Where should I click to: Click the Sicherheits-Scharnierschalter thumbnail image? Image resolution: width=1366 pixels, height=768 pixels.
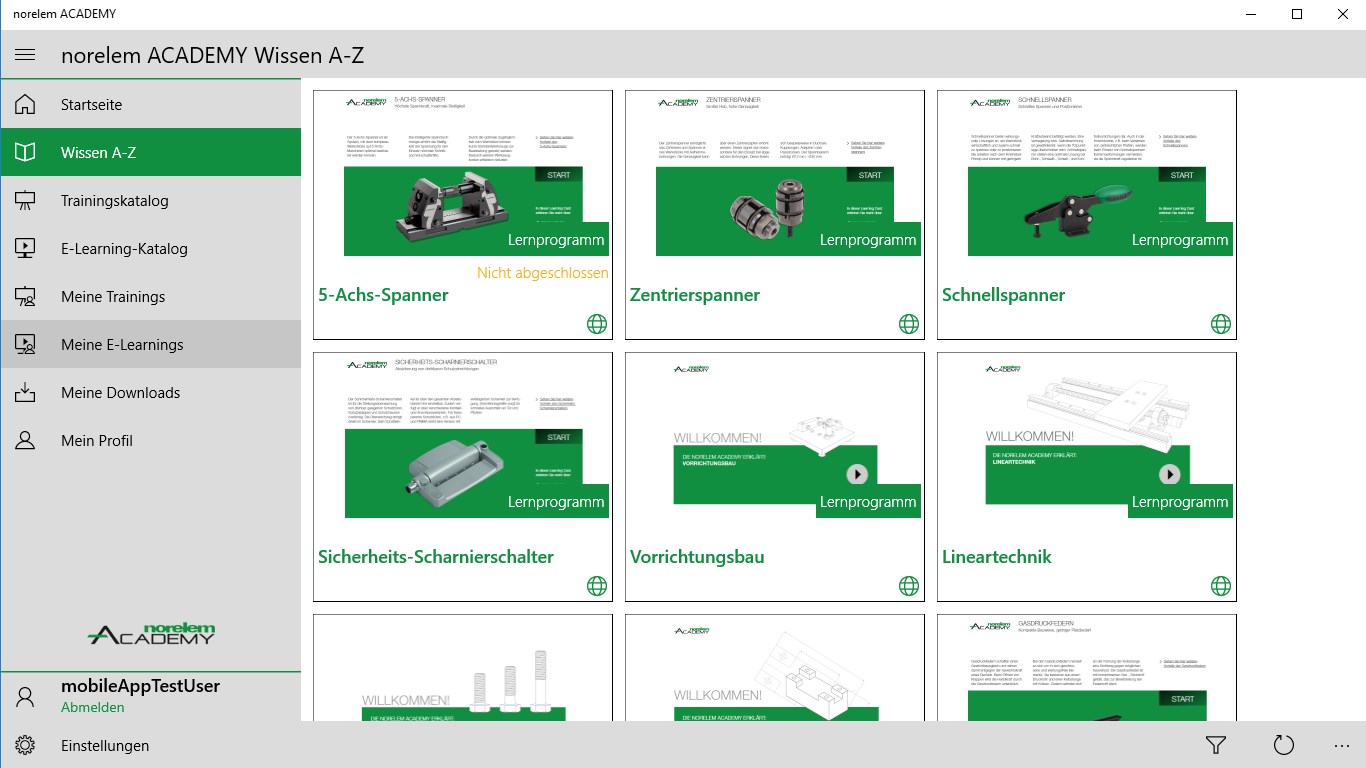point(463,437)
